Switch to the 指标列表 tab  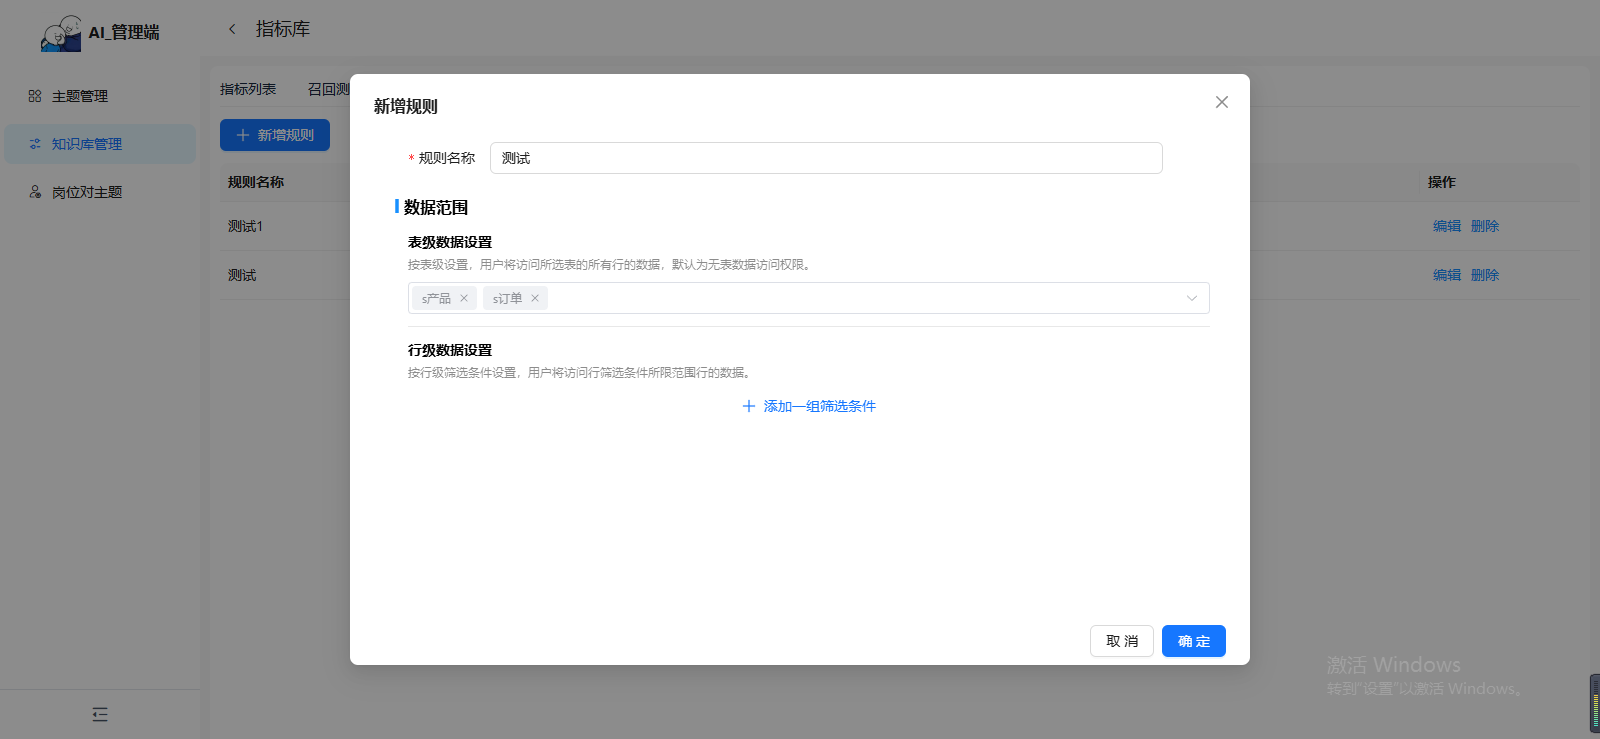point(248,89)
